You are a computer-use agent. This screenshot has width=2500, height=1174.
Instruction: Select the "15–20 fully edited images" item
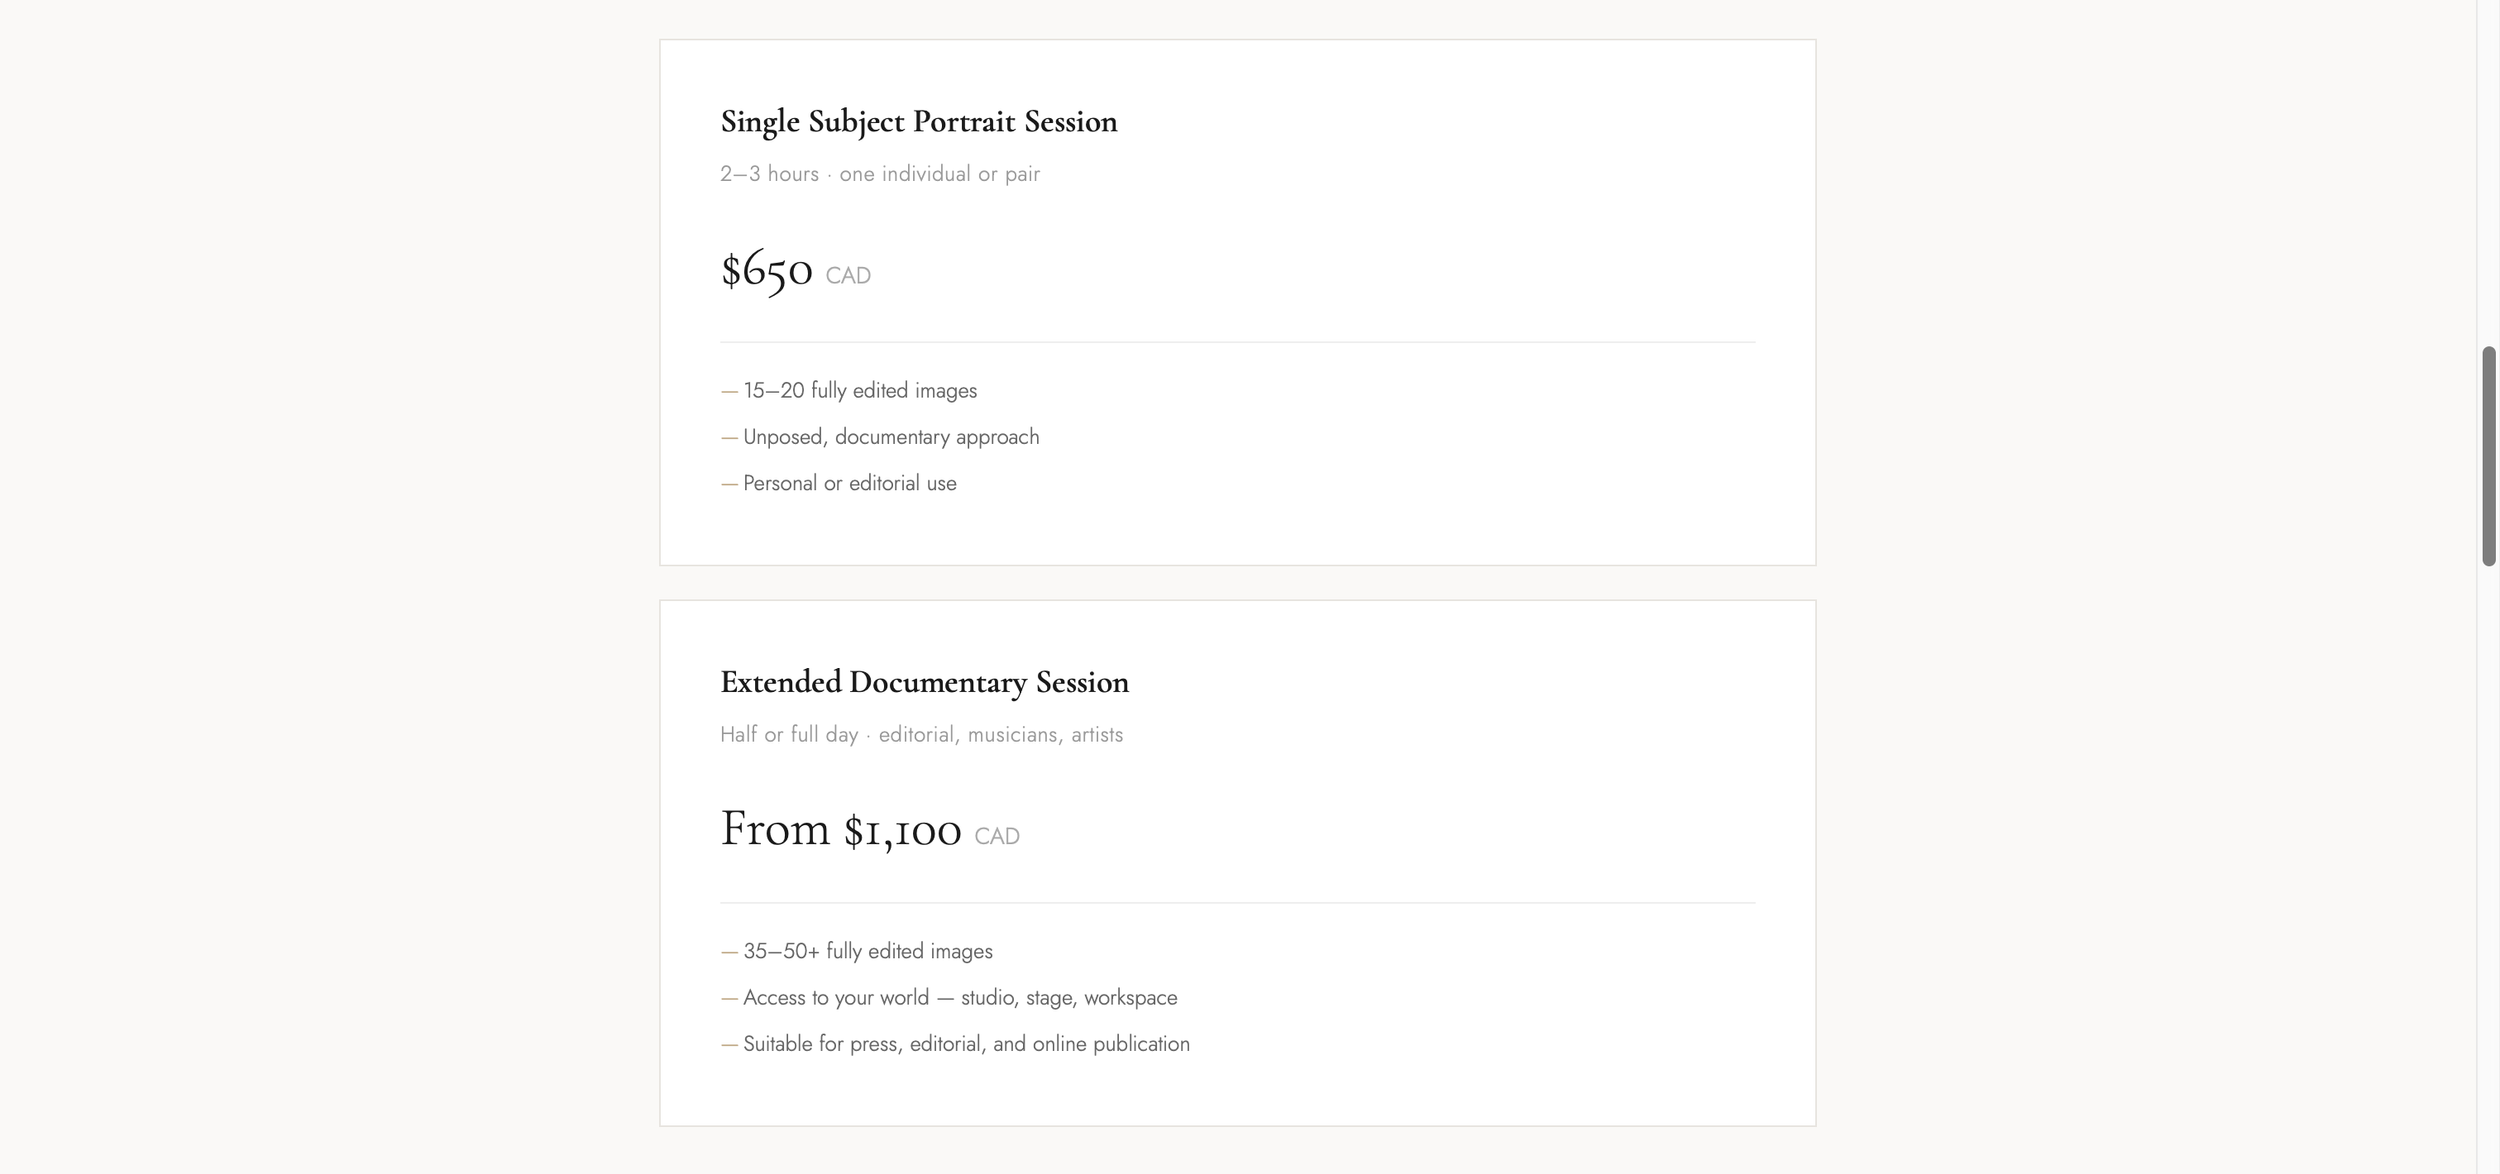click(860, 391)
